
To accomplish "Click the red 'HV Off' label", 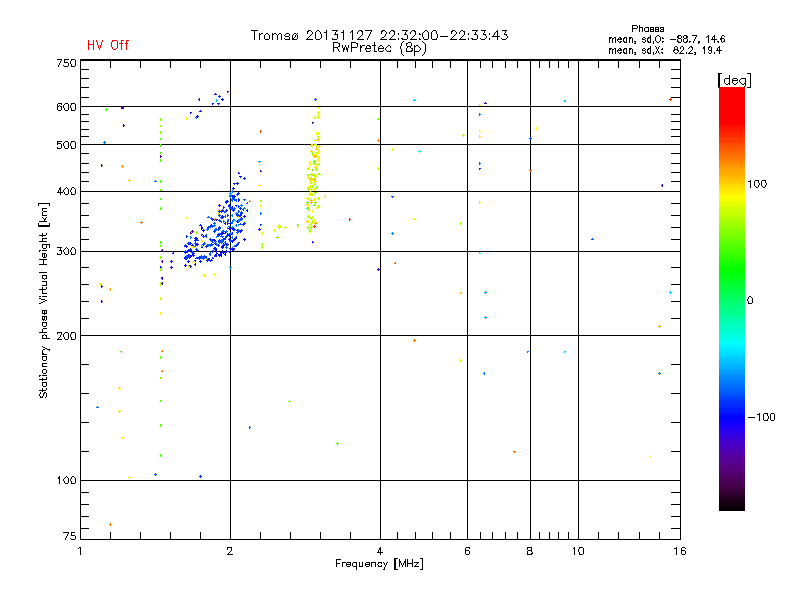I will [108, 45].
